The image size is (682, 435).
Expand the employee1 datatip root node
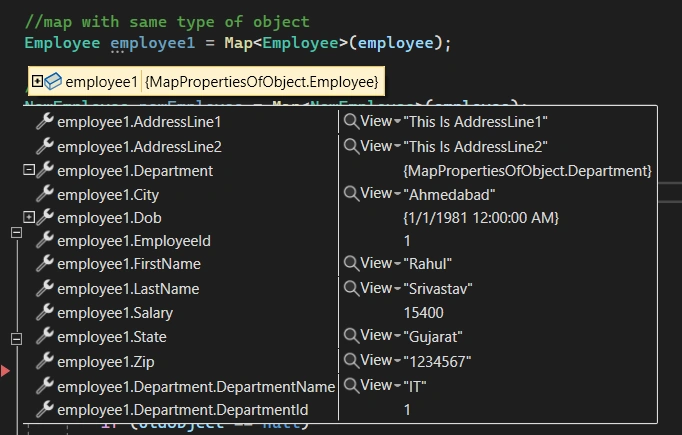click(37, 81)
